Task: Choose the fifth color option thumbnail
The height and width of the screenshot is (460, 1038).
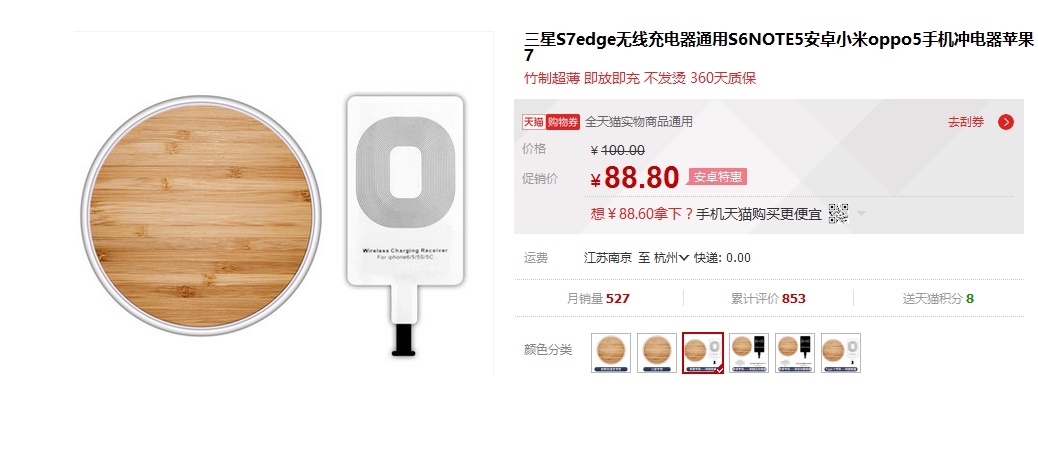Action: [795, 353]
